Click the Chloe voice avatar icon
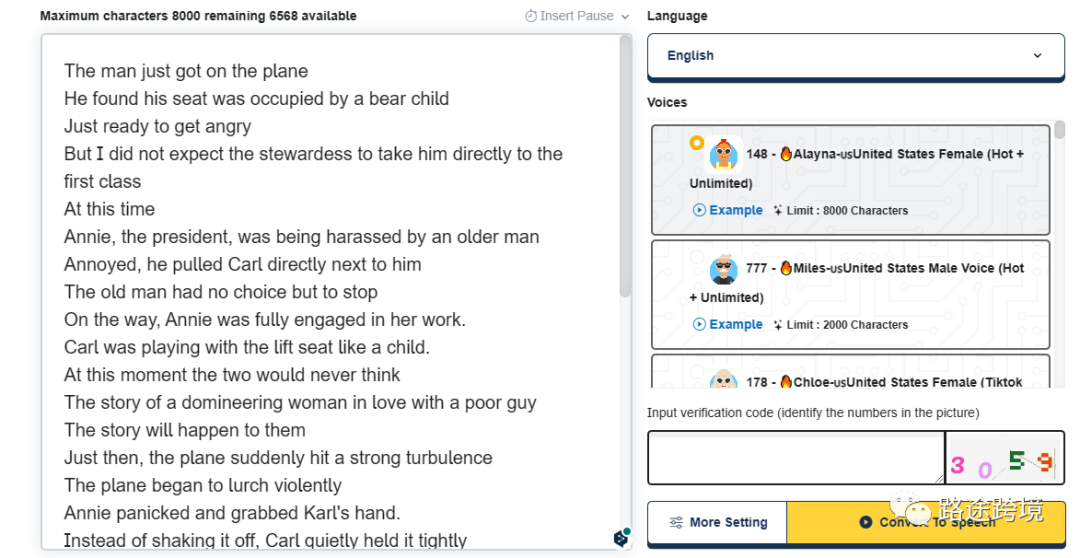 (724, 379)
